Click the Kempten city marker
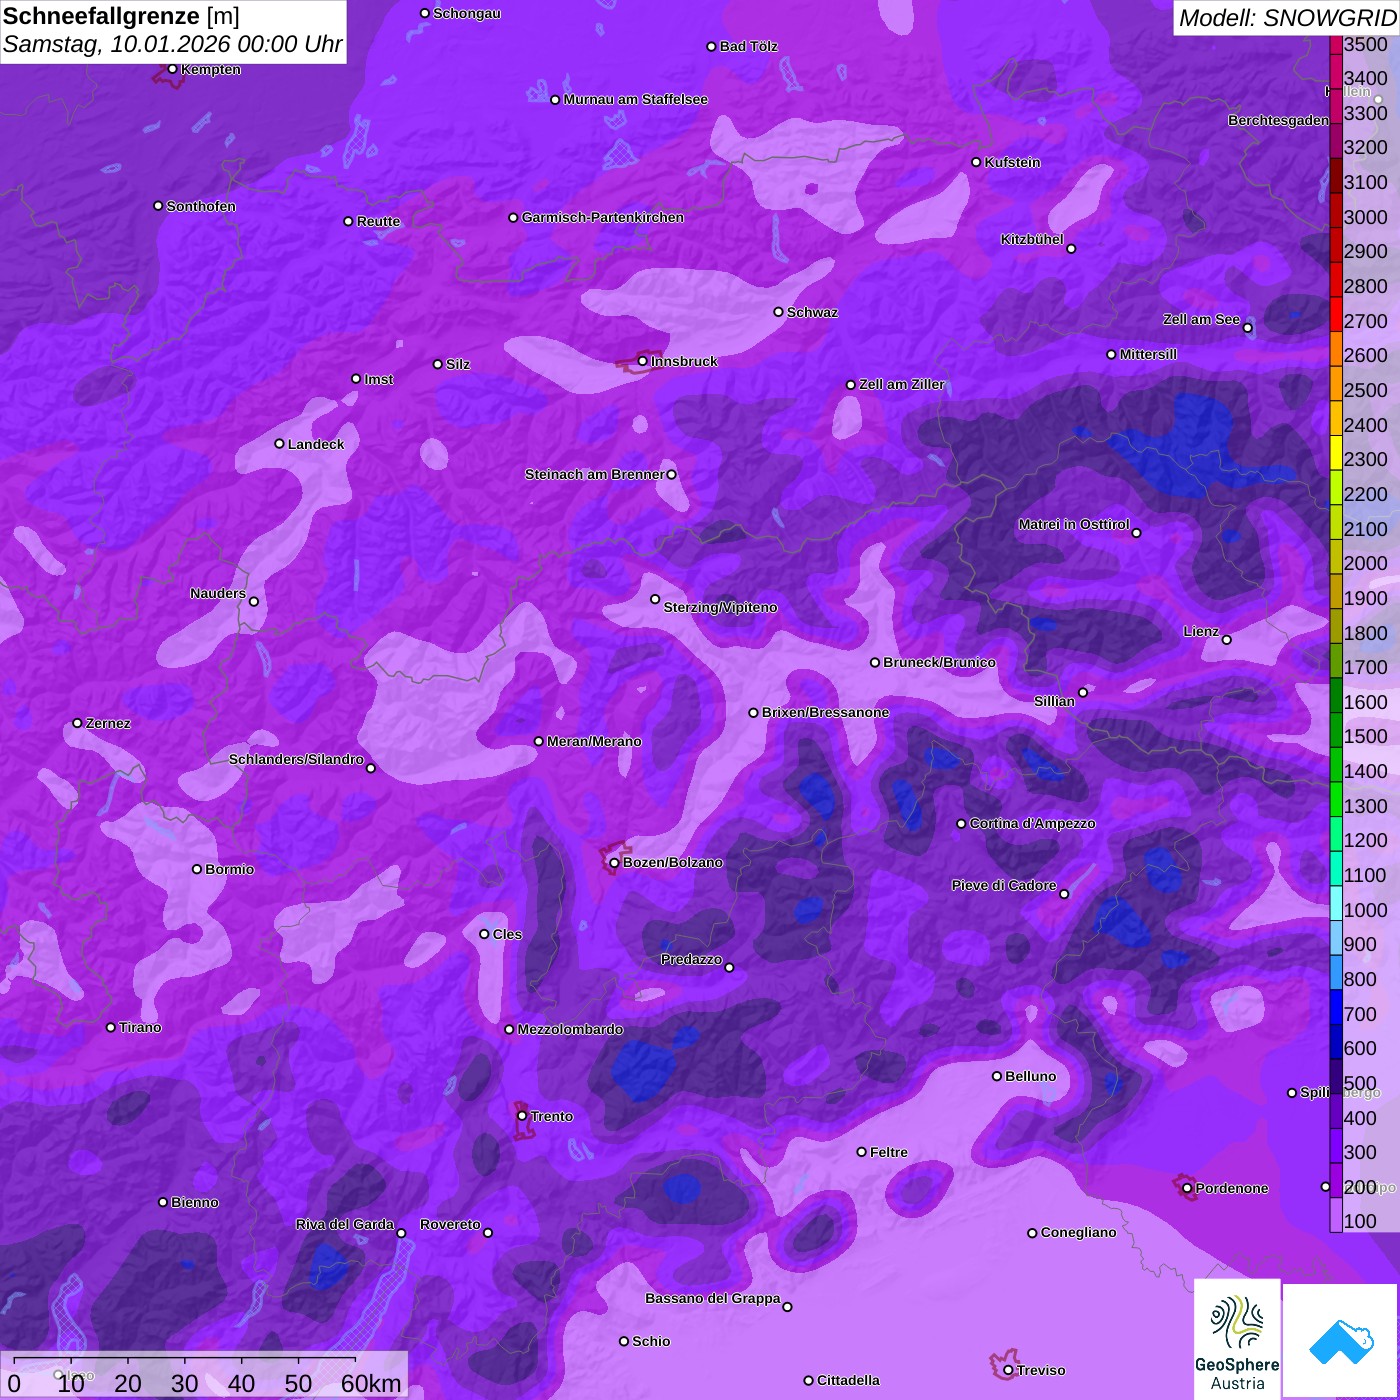1400x1400 pixels. [x=173, y=69]
